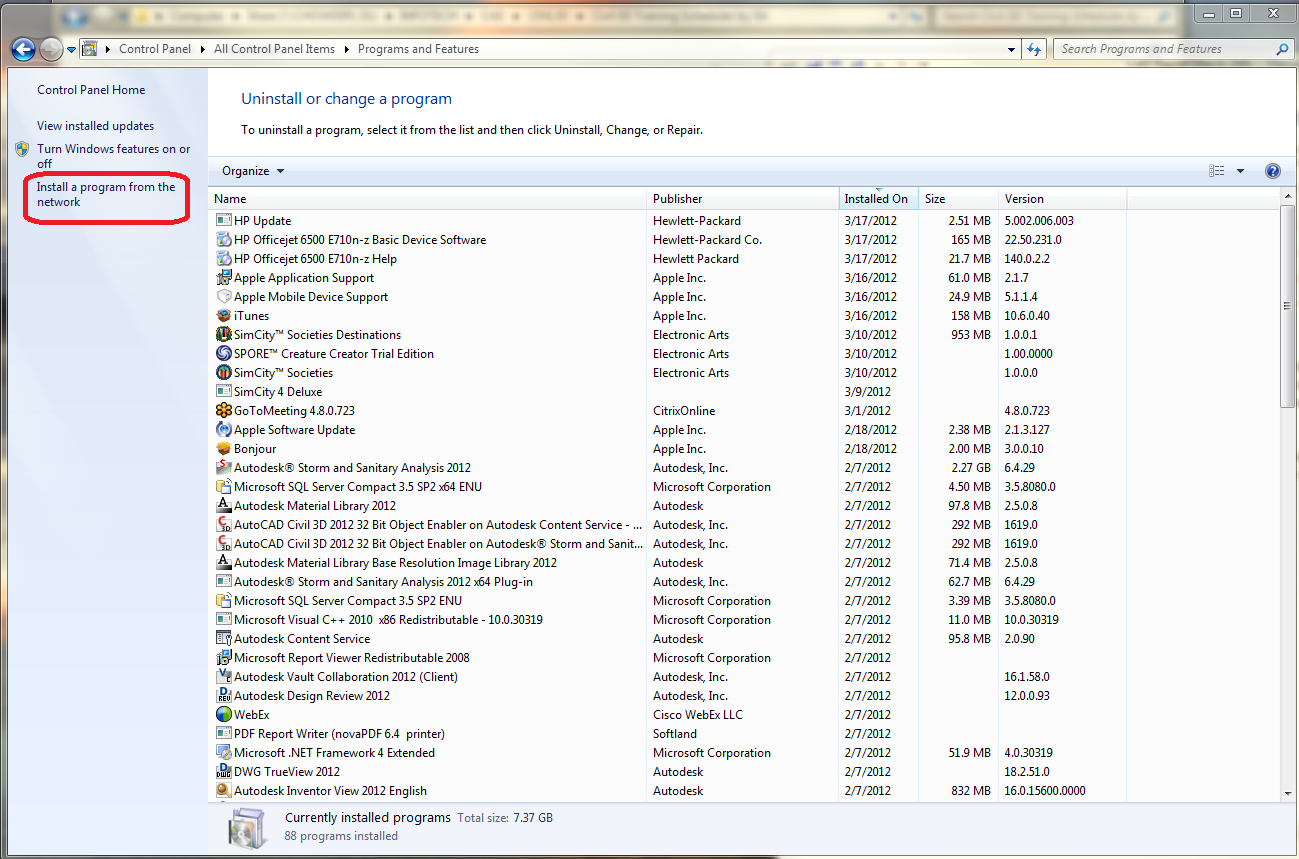Open the change-view dropdown arrow

click(x=1240, y=170)
